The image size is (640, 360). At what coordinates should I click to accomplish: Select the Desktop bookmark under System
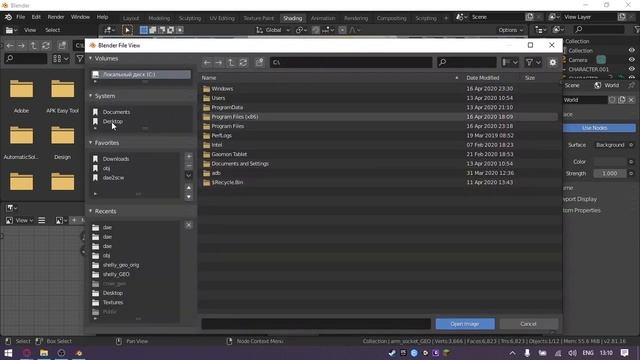click(x=113, y=121)
